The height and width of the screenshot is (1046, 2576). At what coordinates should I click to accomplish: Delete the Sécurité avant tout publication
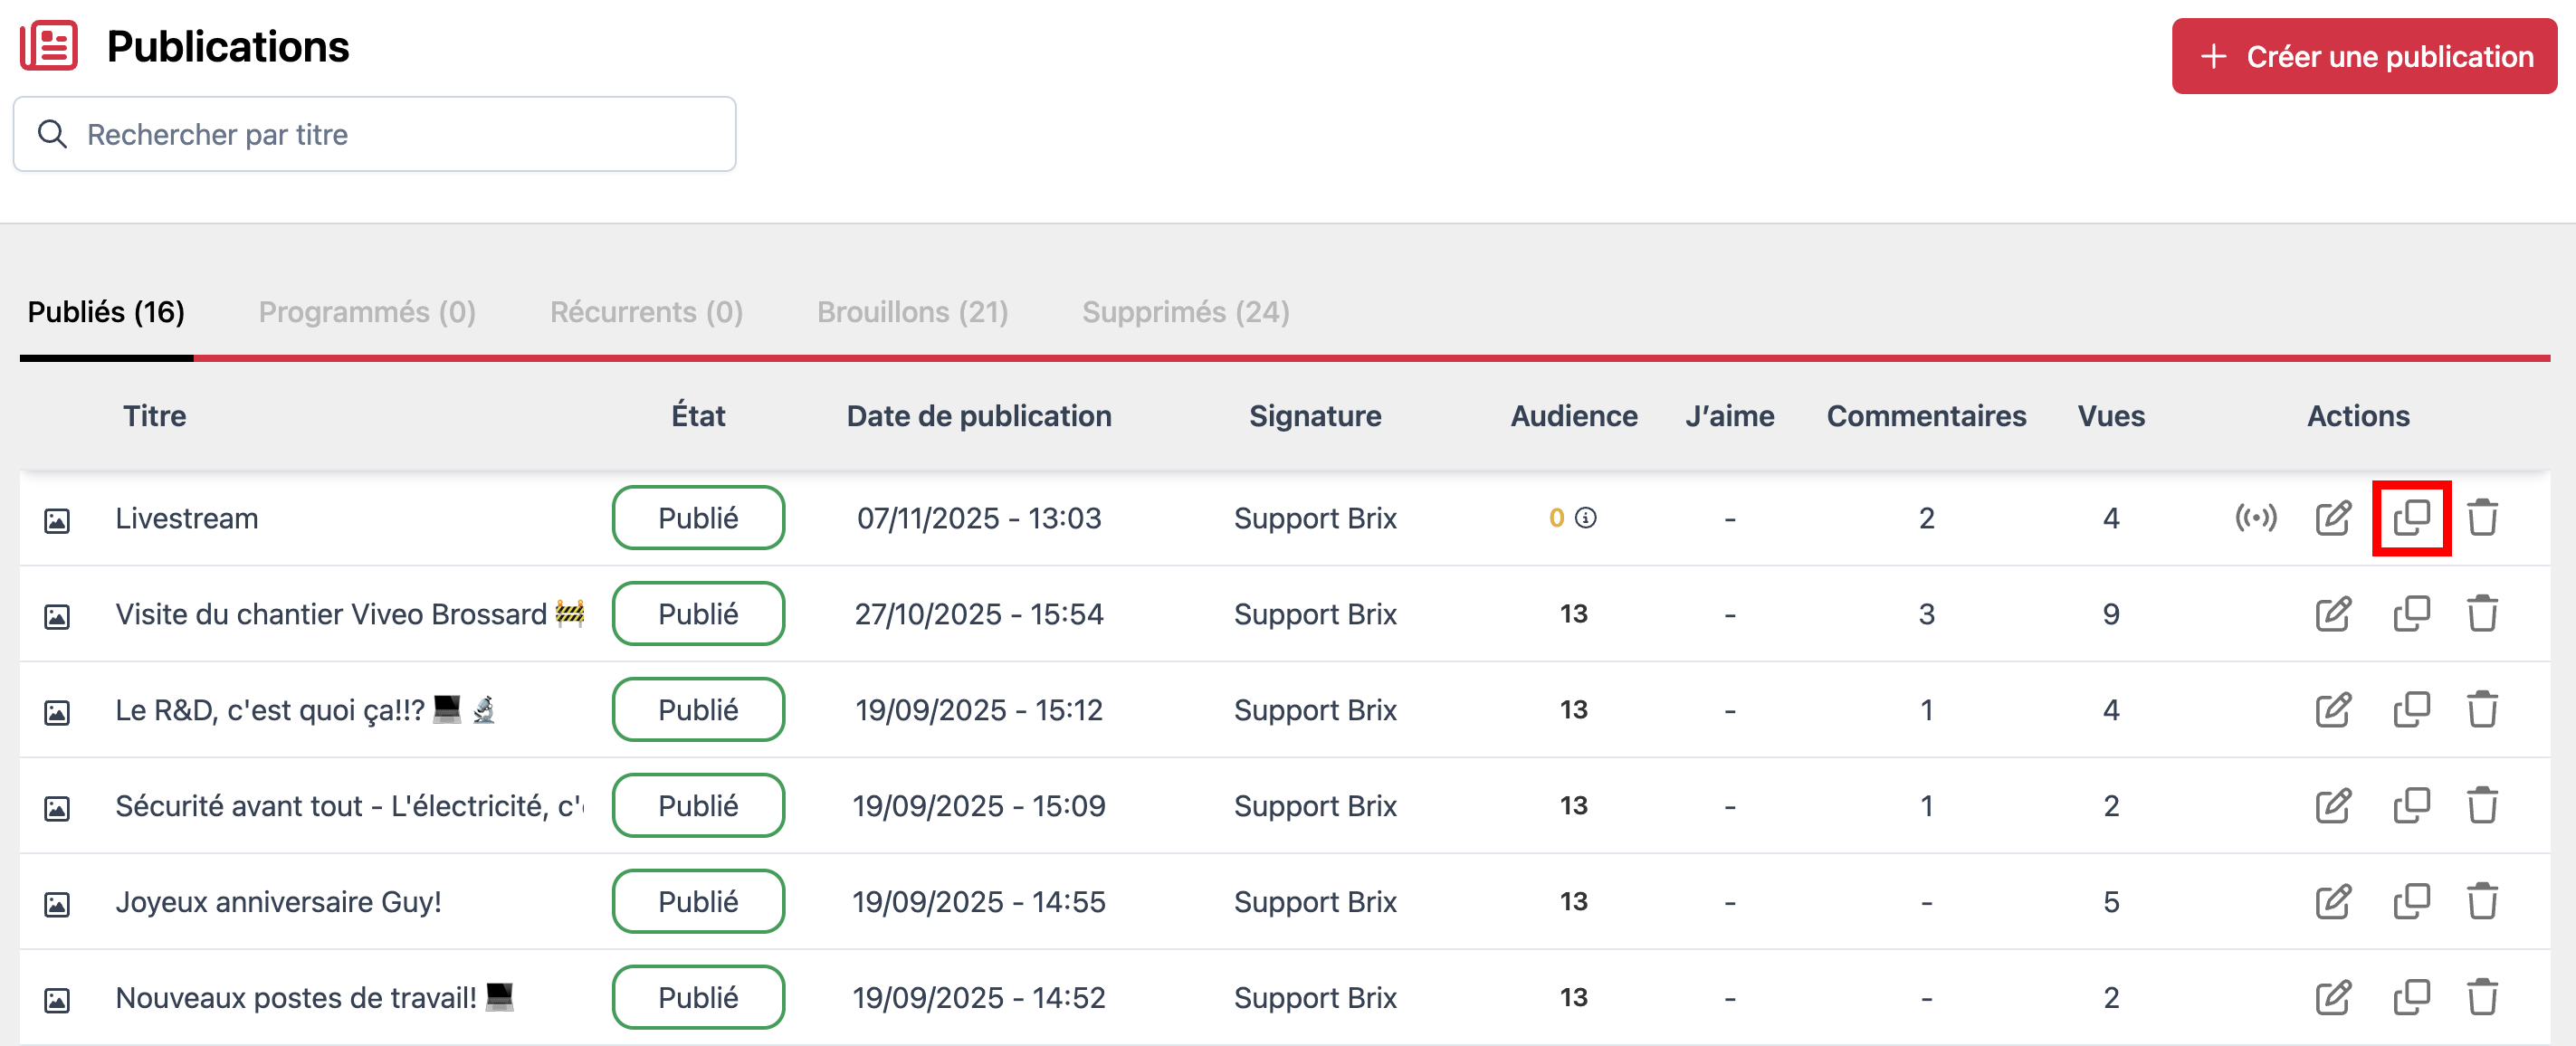(2482, 806)
